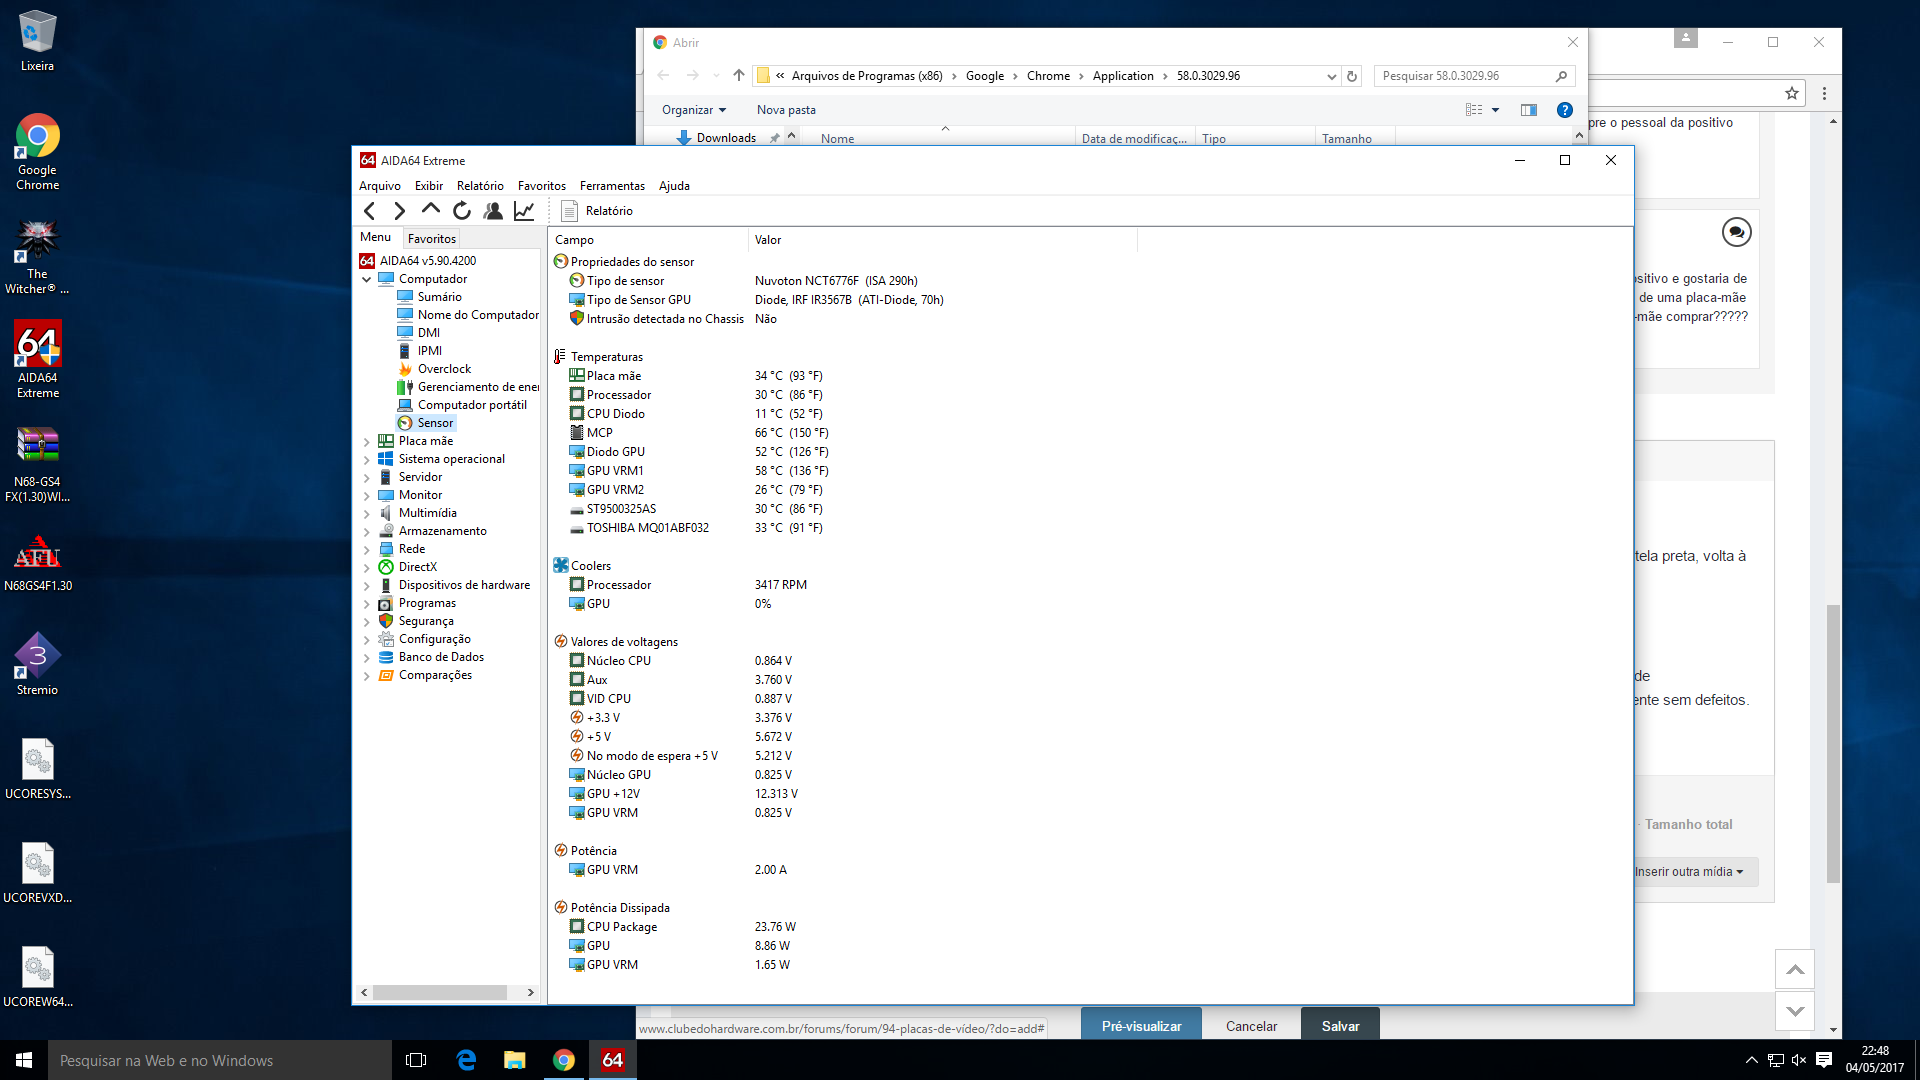Click the Windows search box in taskbar
The width and height of the screenshot is (1920, 1080).
coord(220,1060)
